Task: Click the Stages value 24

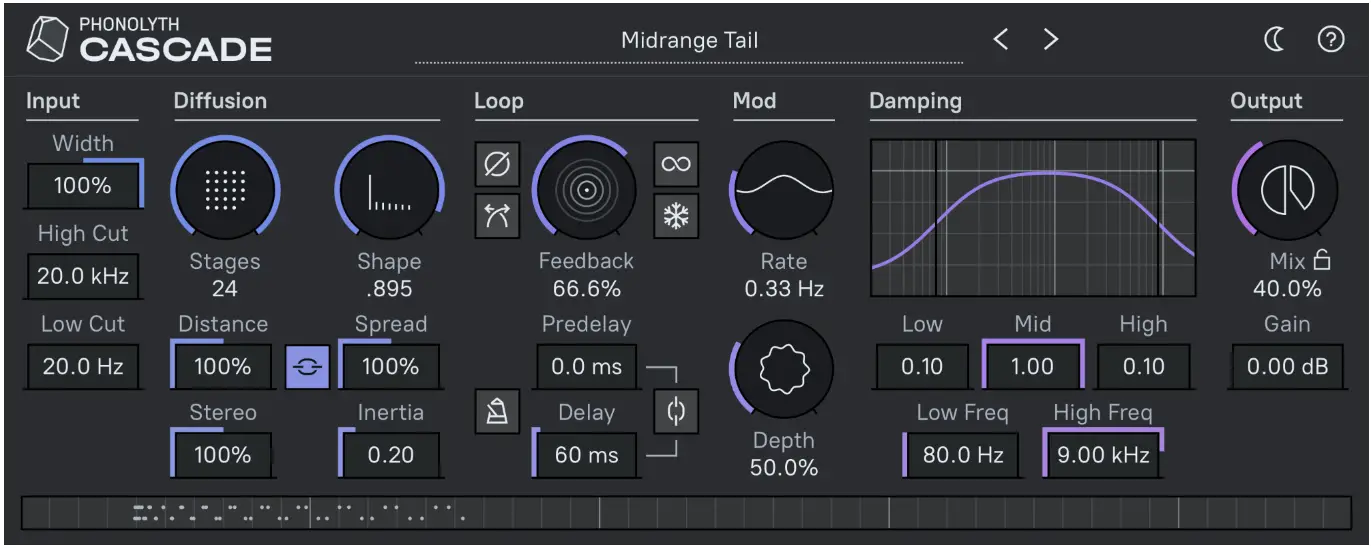Action: pyautogui.click(x=225, y=289)
